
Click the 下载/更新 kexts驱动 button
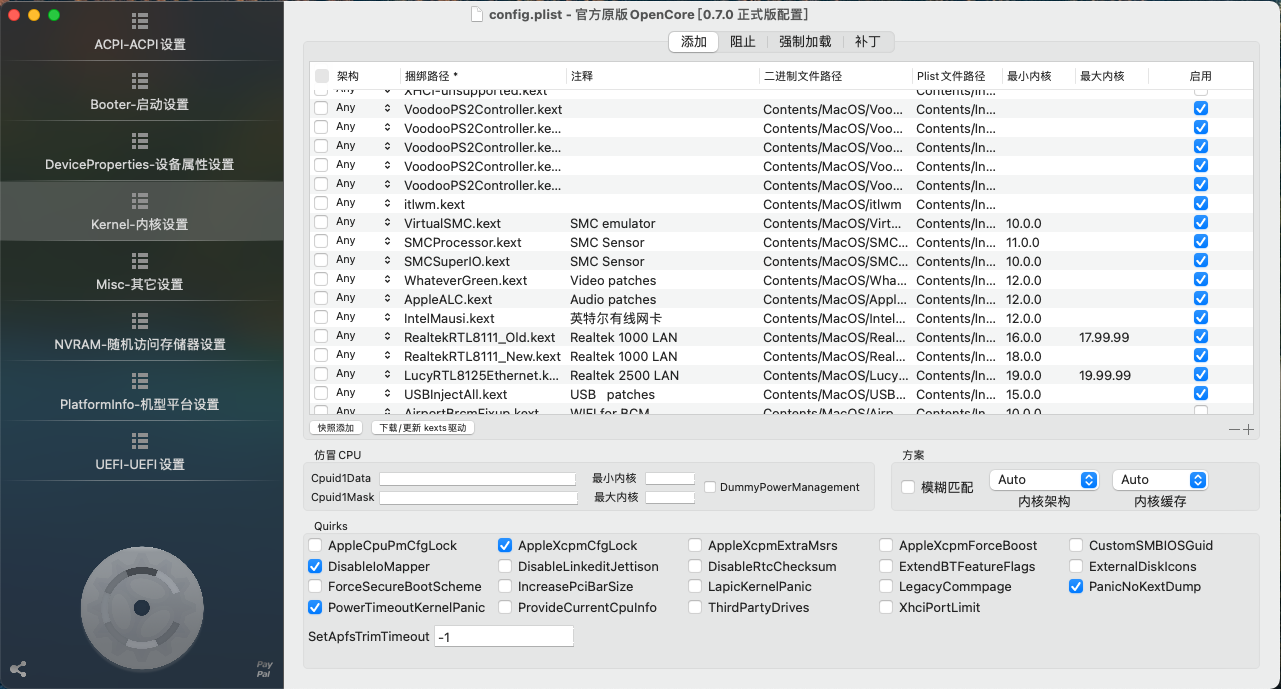pyautogui.click(x=422, y=428)
